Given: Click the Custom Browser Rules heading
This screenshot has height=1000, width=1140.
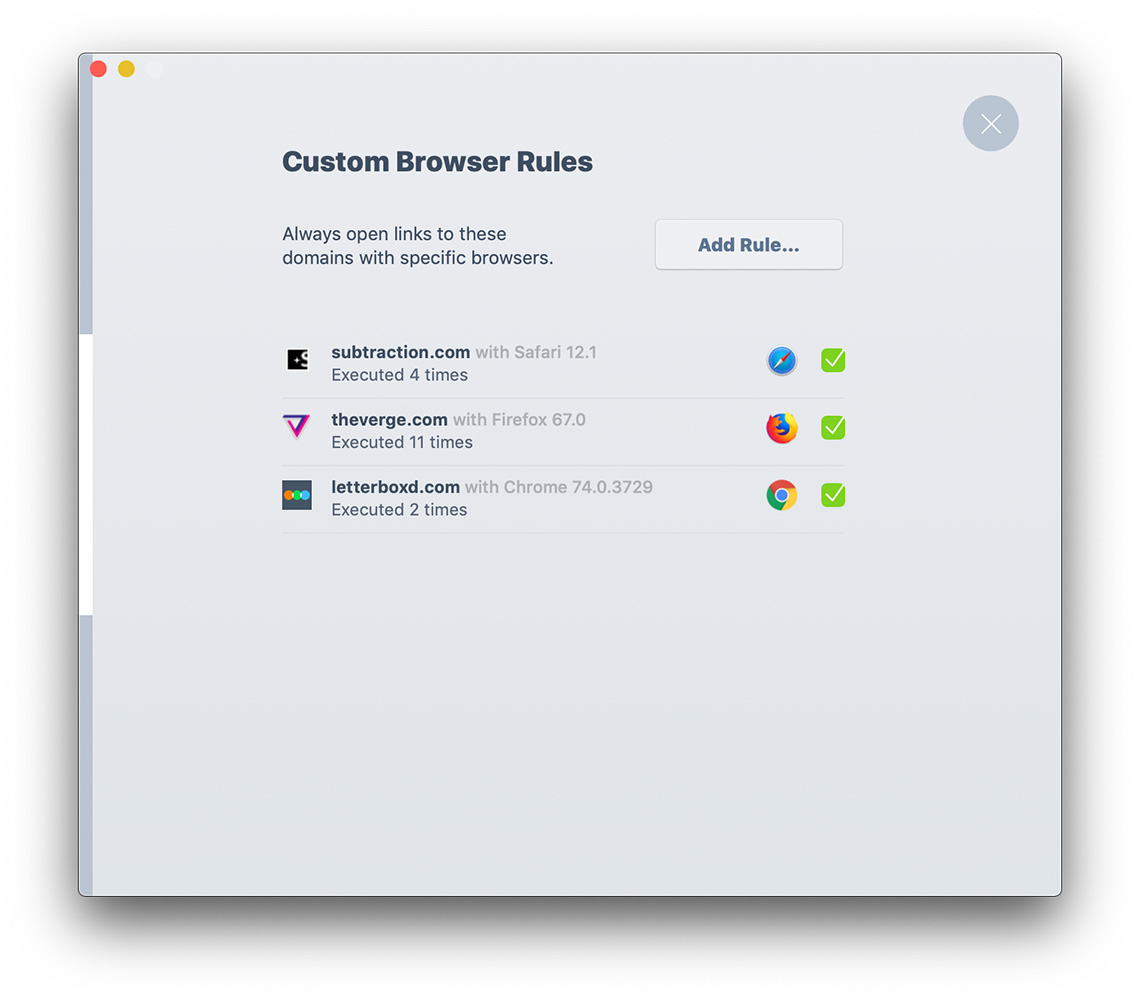Looking at the screenshot, I should (x=438, y=161).
